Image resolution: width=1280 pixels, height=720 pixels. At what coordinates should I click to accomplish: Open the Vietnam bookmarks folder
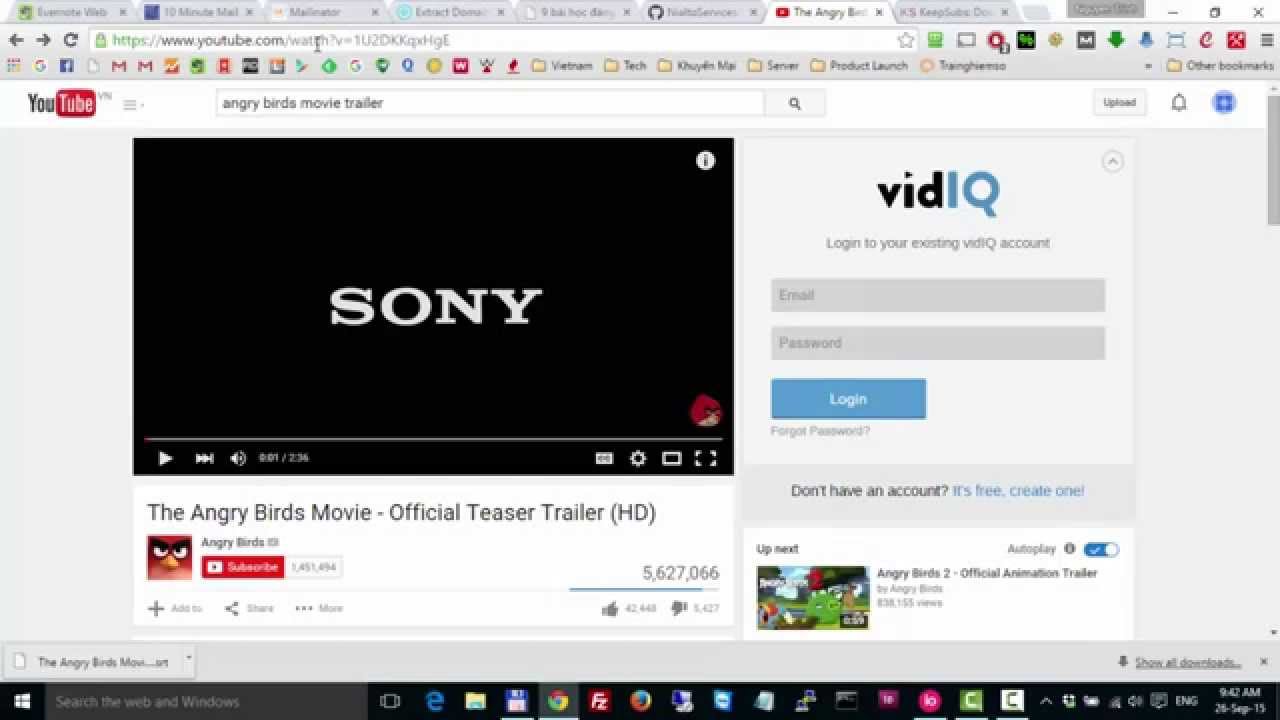pyautogui.click(x=562, y=65)
